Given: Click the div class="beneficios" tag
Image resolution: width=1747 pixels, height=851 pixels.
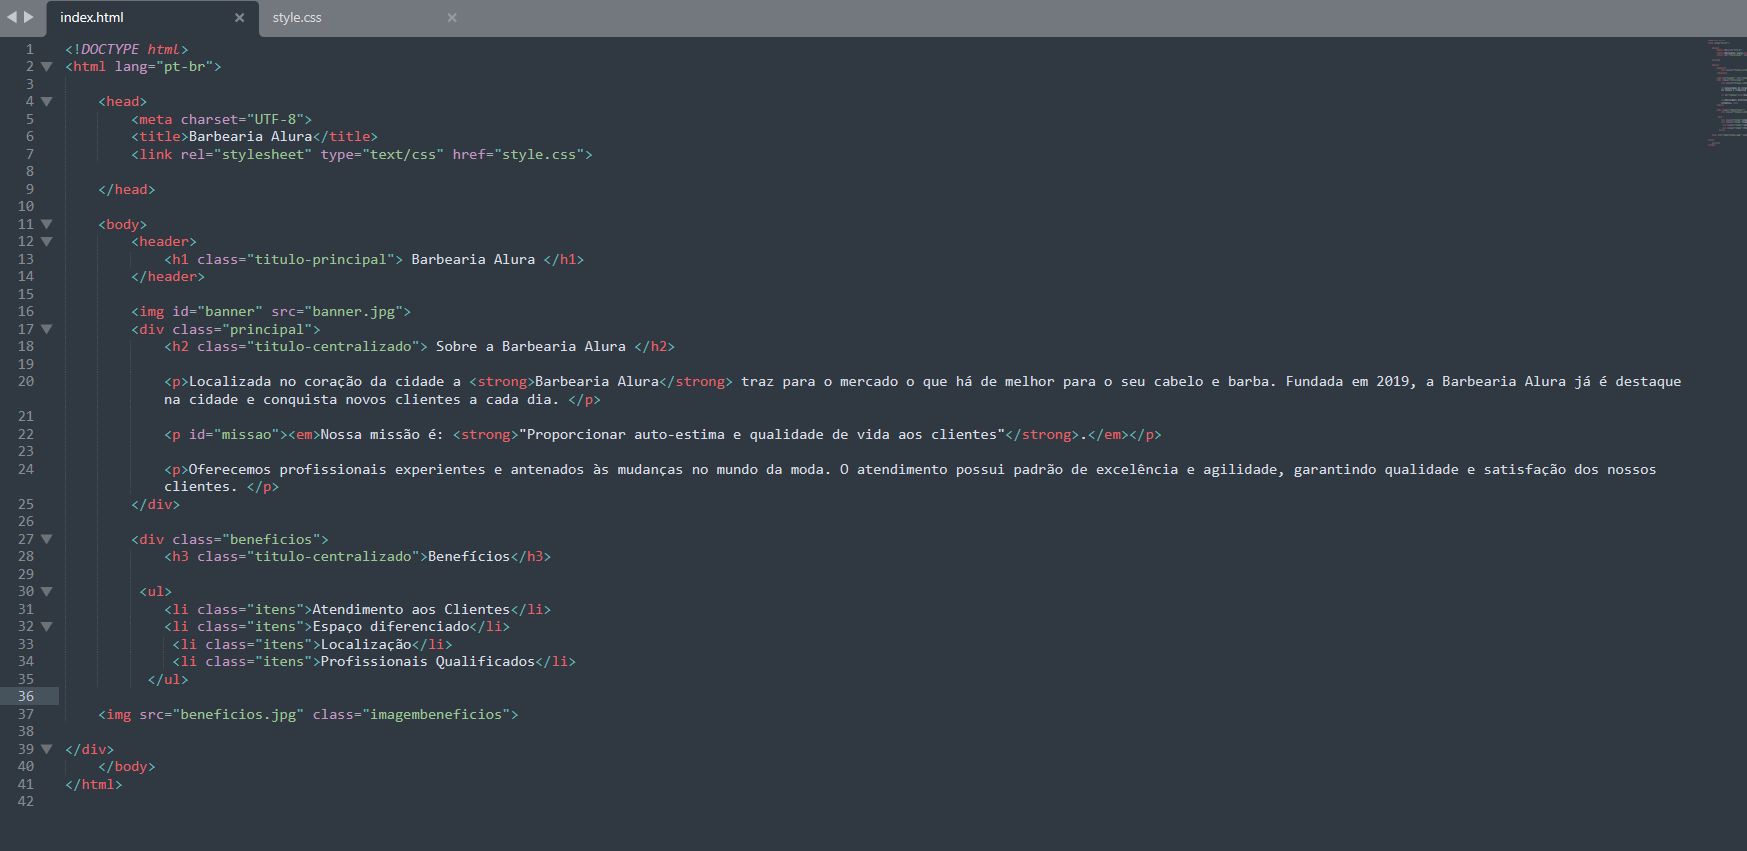Looking at the screenshot, I should click(x=230, y=539).
